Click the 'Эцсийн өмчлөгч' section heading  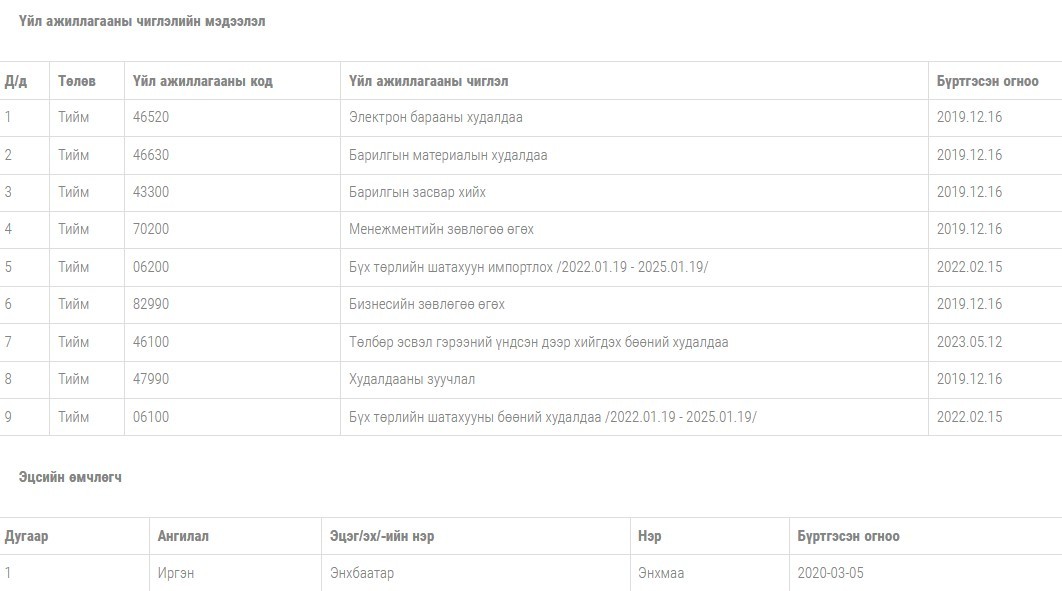(x=70, y=477)
